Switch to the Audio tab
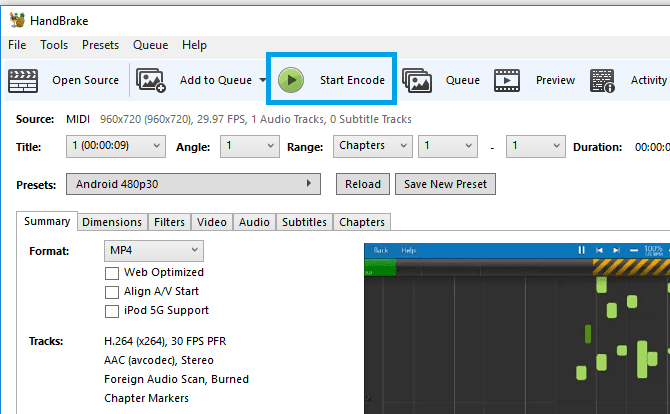 pyautogui.click(x=254, y=222)
